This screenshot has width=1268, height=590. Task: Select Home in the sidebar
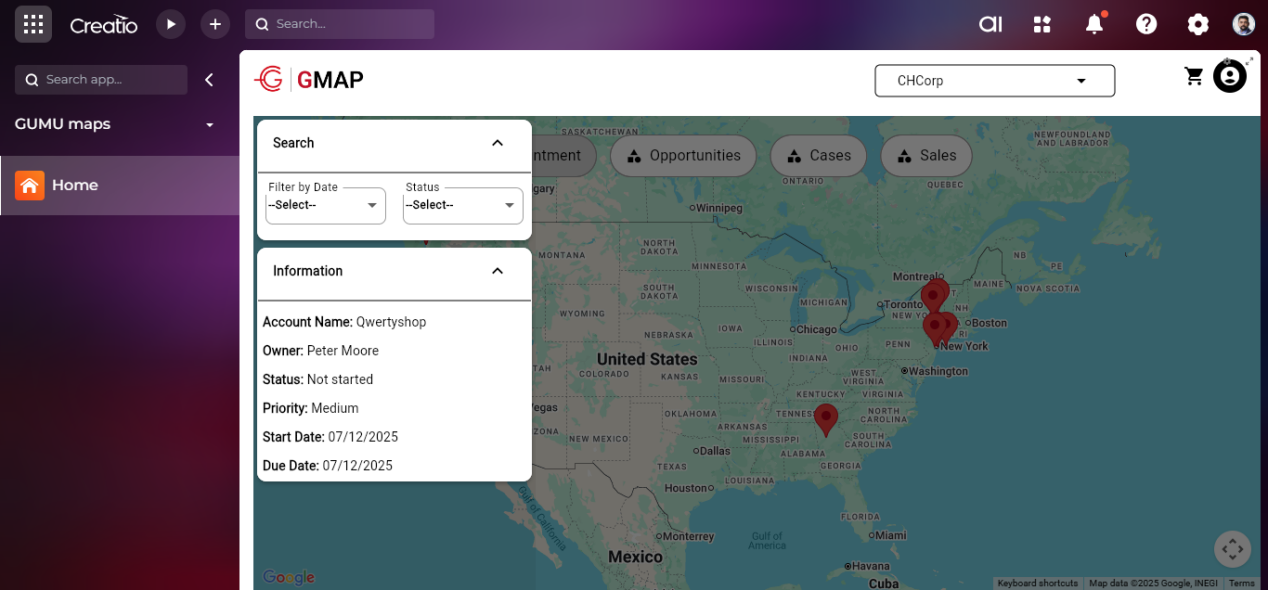[75, 185]
